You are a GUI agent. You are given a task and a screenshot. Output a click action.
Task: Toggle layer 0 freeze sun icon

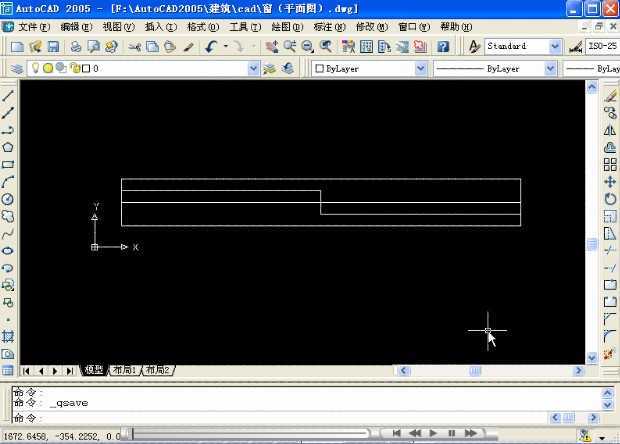[x=48, y=68]
